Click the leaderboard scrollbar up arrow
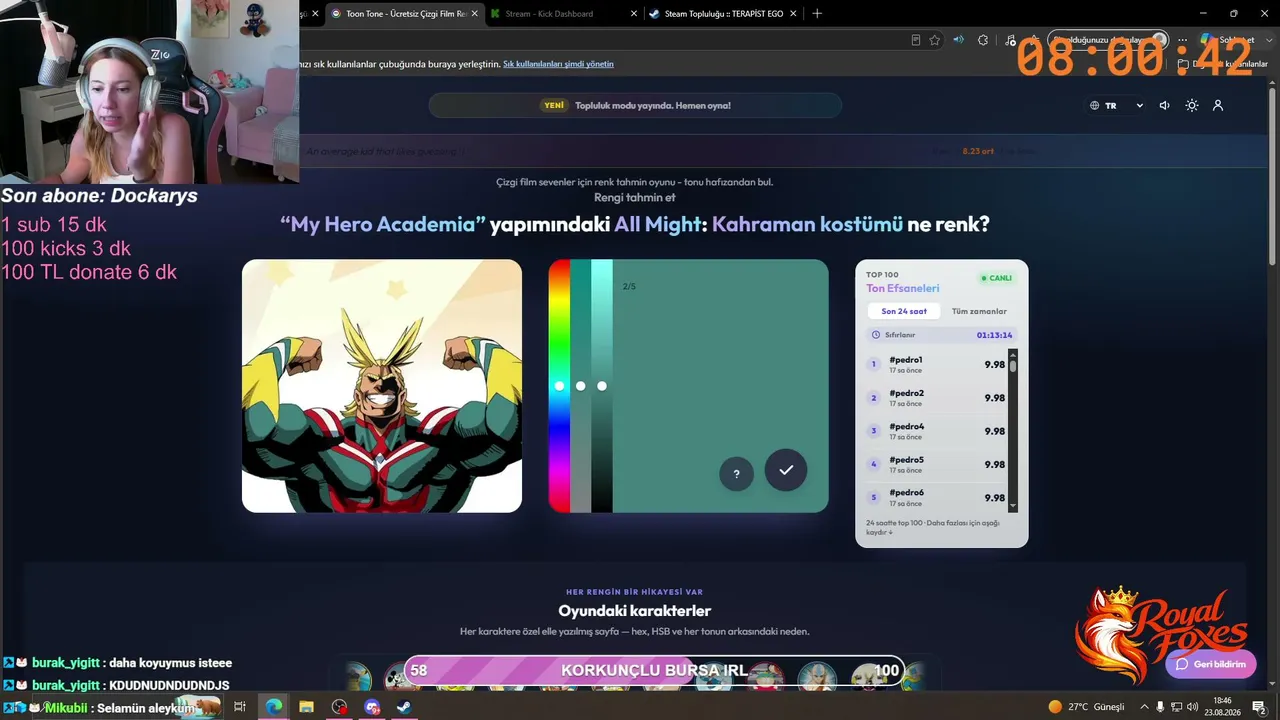 tap(1013, 354)
